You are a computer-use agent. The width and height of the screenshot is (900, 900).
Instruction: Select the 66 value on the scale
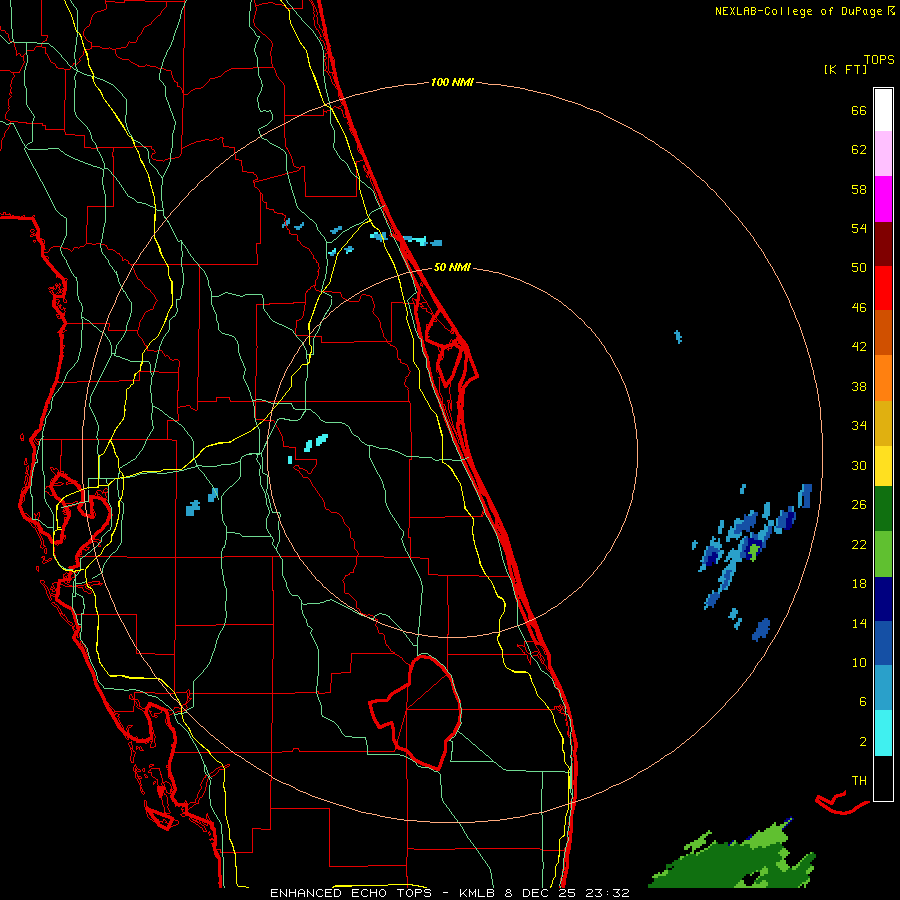click(859, 110)
